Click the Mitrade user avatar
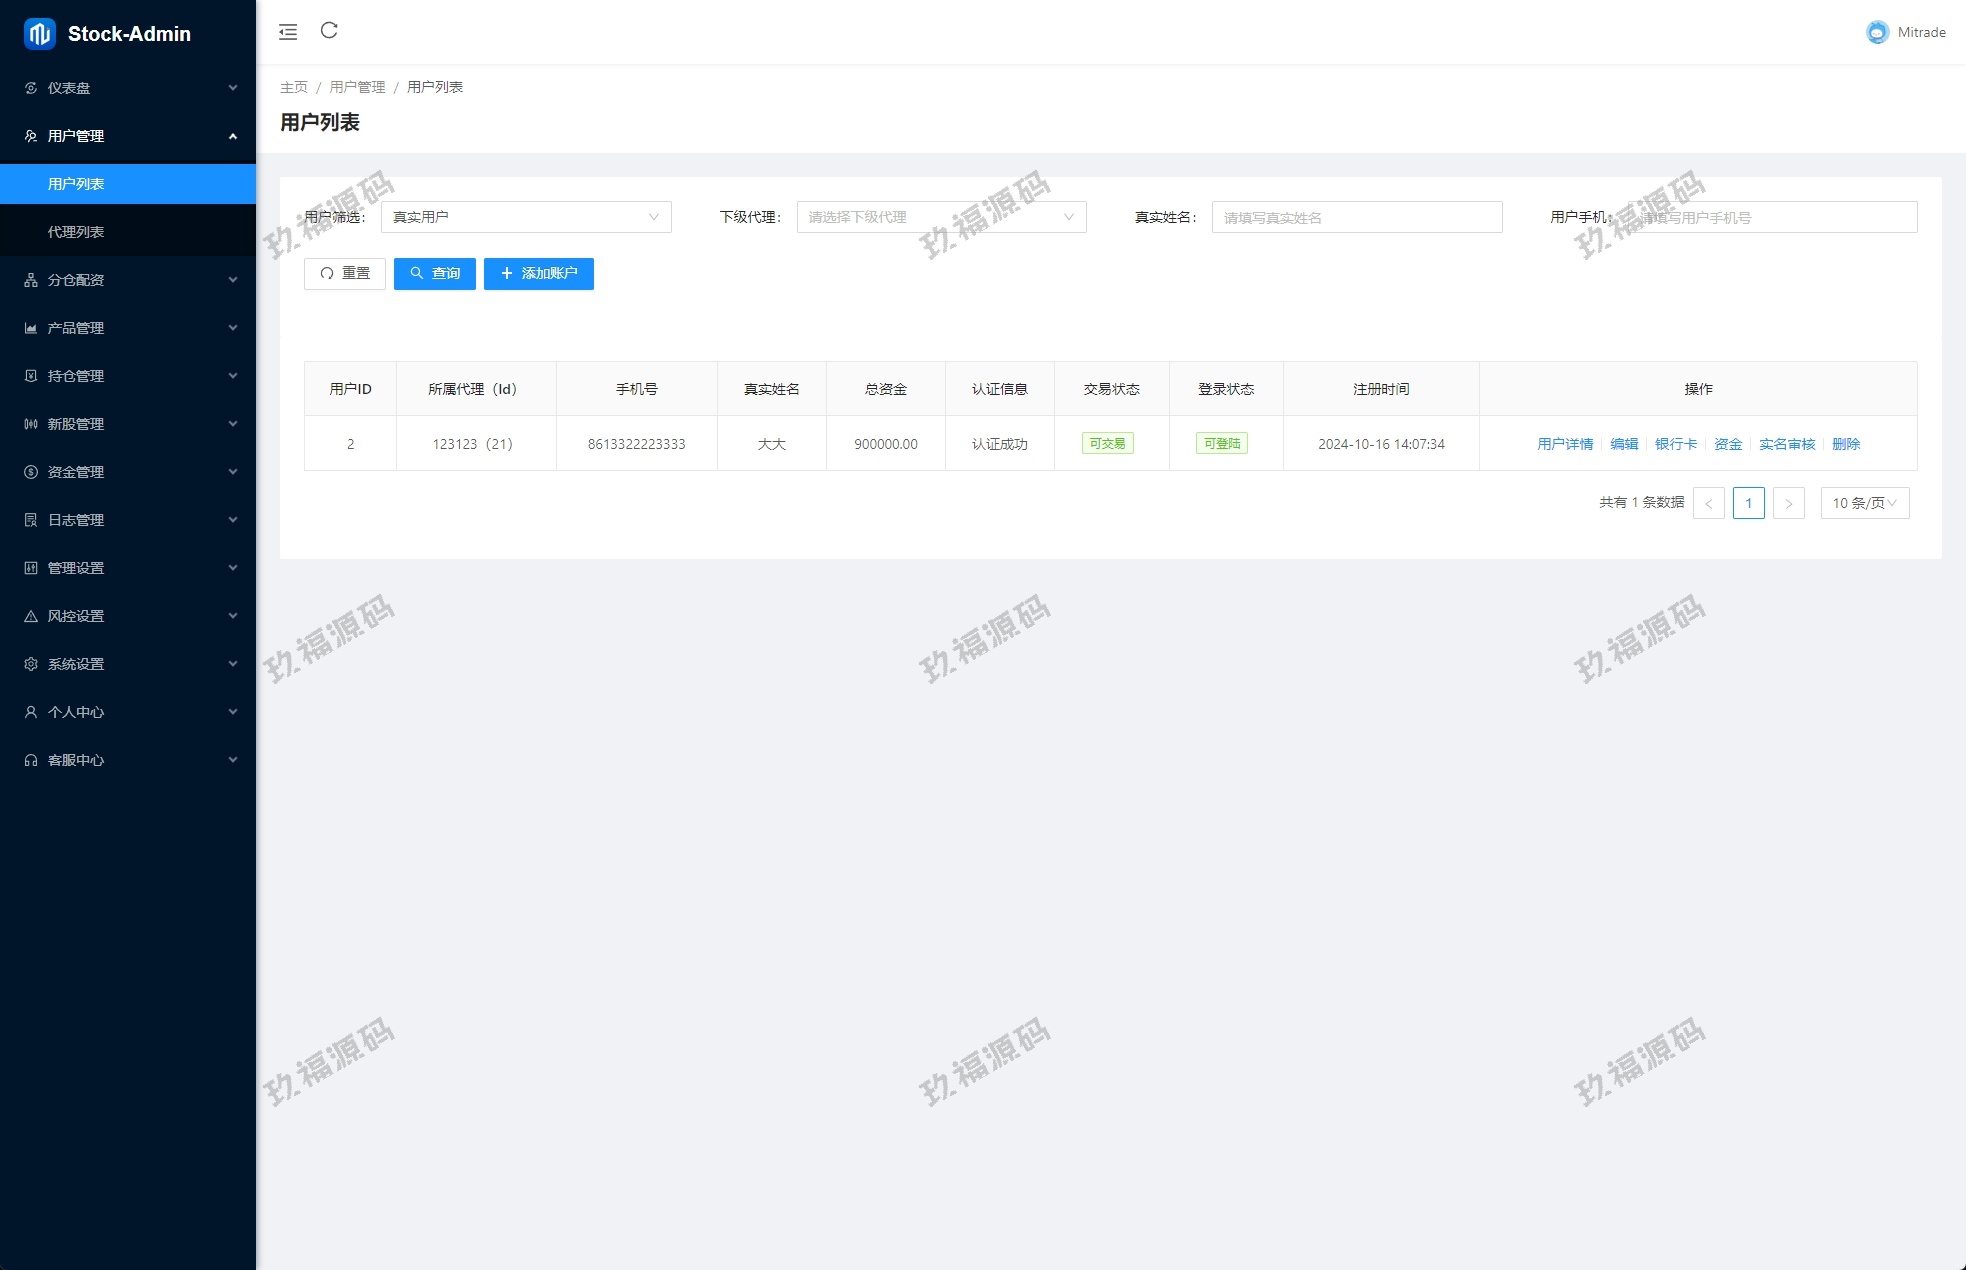This screenshot has height=1270, width=1966. pyautogui.click(x=1877, y=32)
